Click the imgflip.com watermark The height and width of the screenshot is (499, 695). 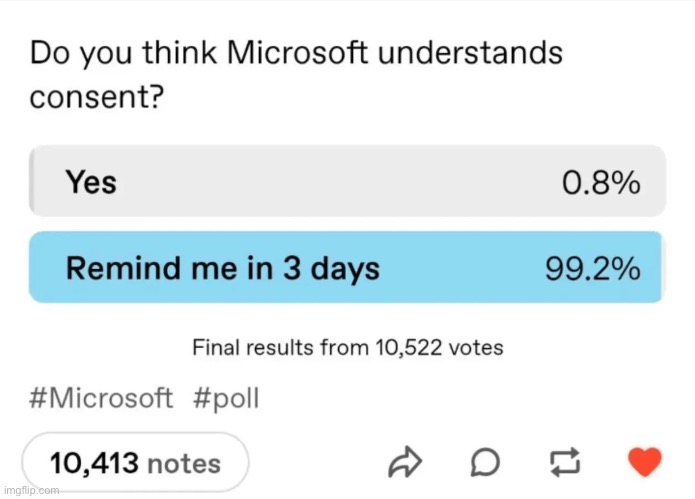tap(31, 491)
